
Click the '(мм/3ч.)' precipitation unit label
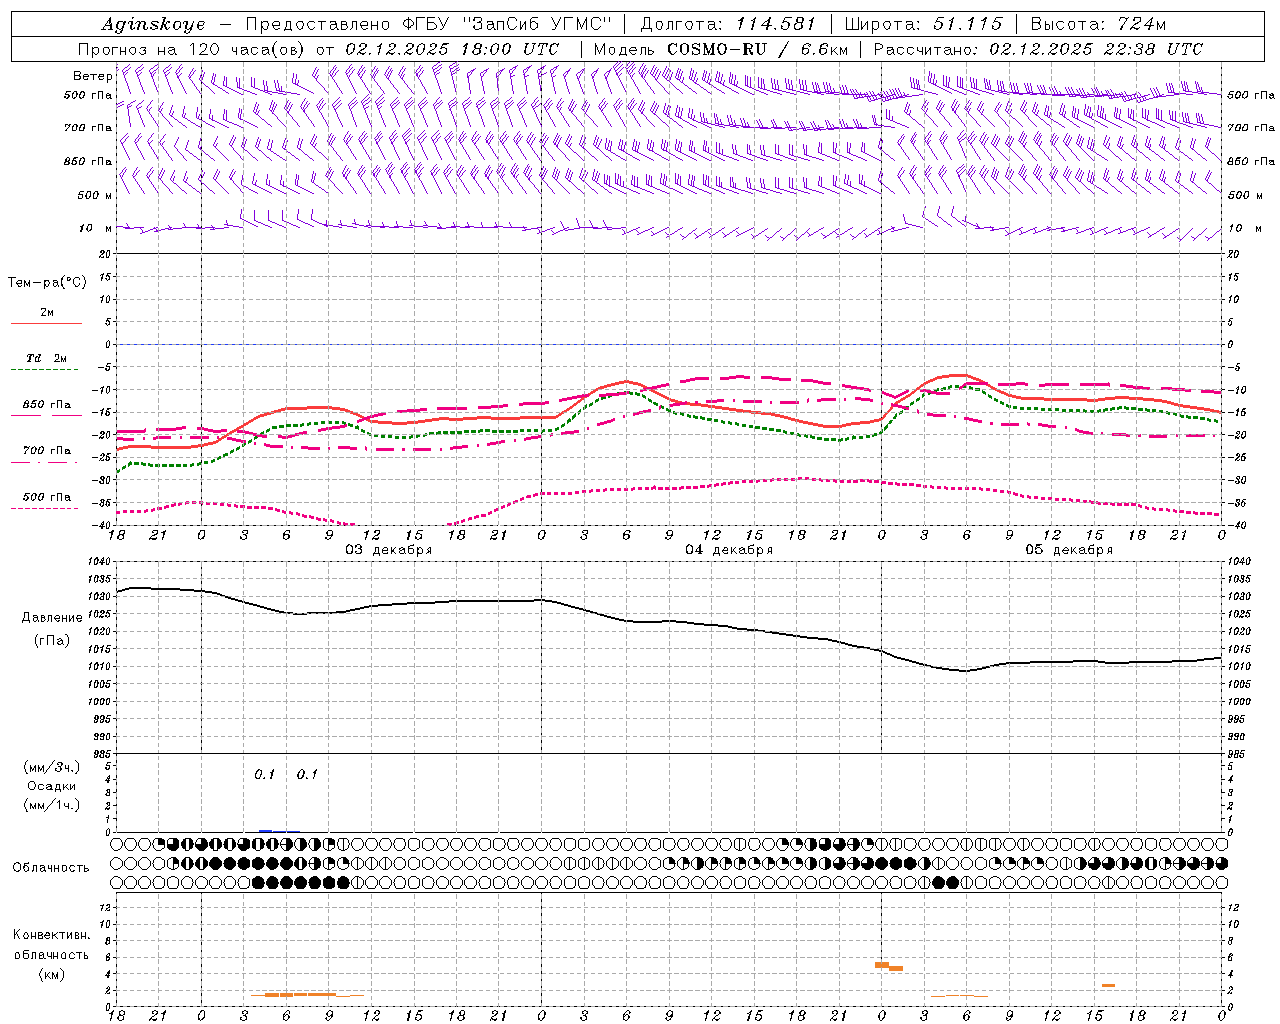coord(51,767)
